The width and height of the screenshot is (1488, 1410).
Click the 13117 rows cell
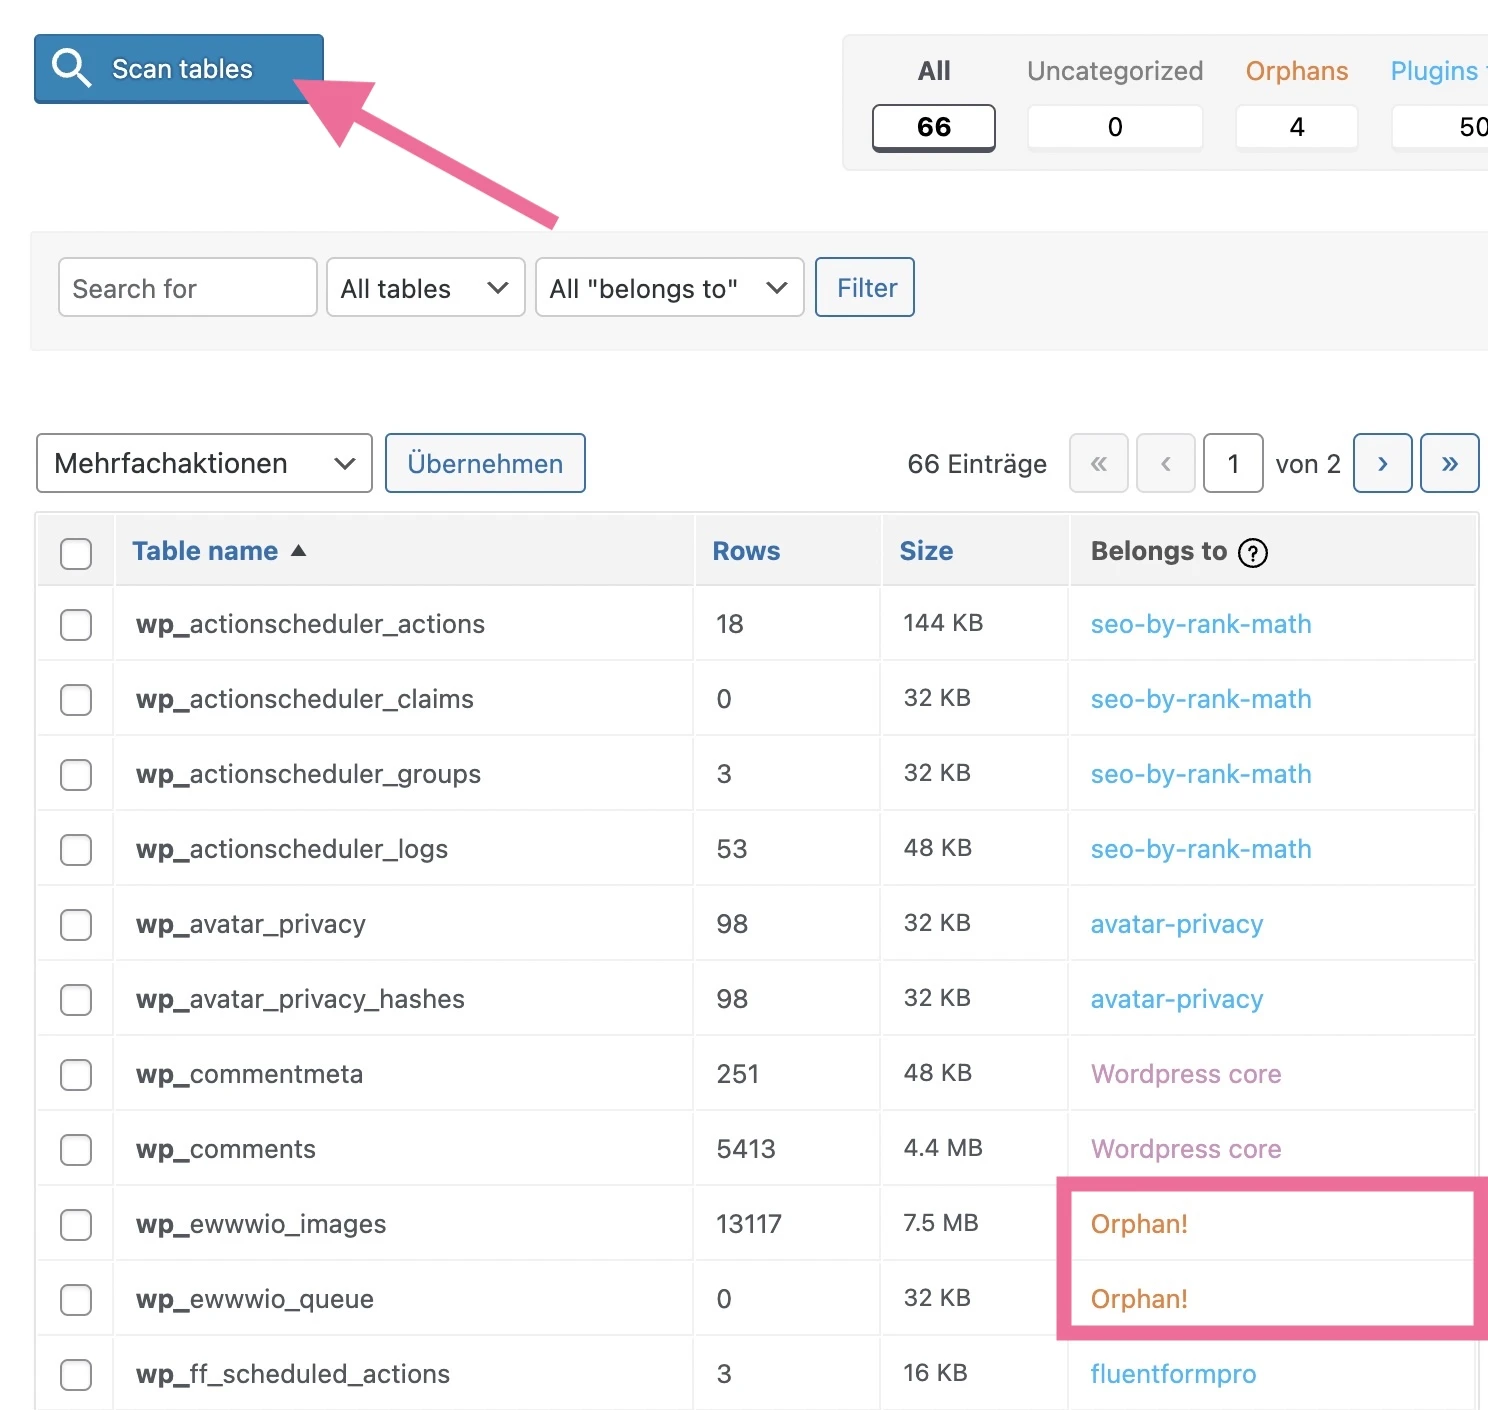click(x=749, y=1224)
